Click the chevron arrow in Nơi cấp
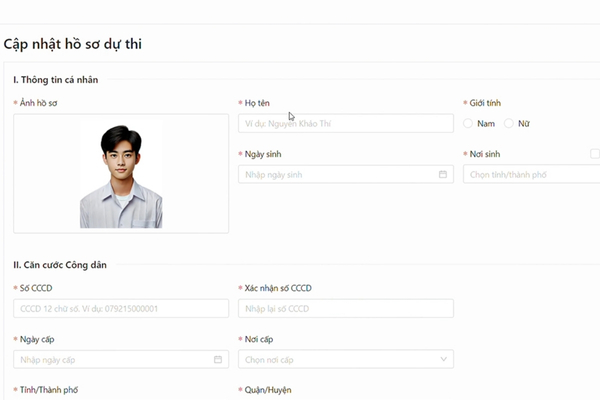 (x=443, y=359)
